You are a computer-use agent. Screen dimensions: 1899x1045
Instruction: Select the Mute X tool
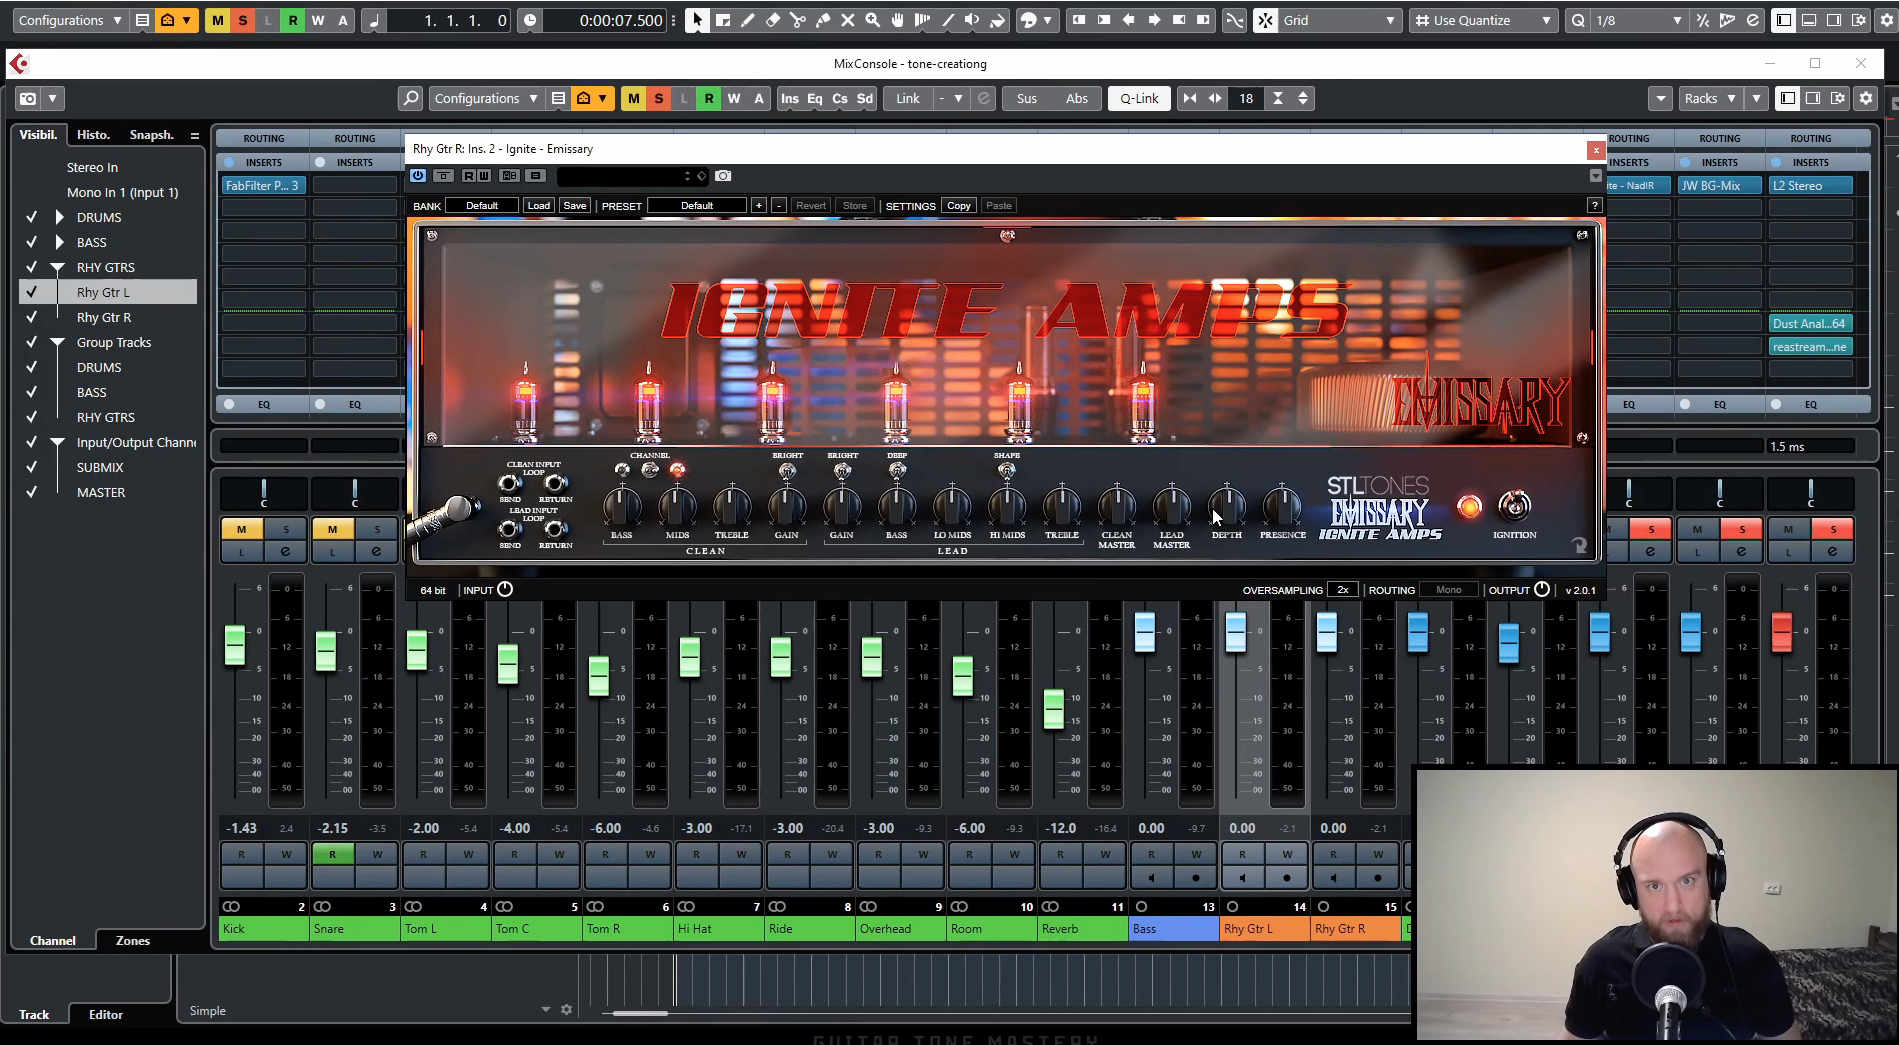pyautogui.click(x=847, y=20)
